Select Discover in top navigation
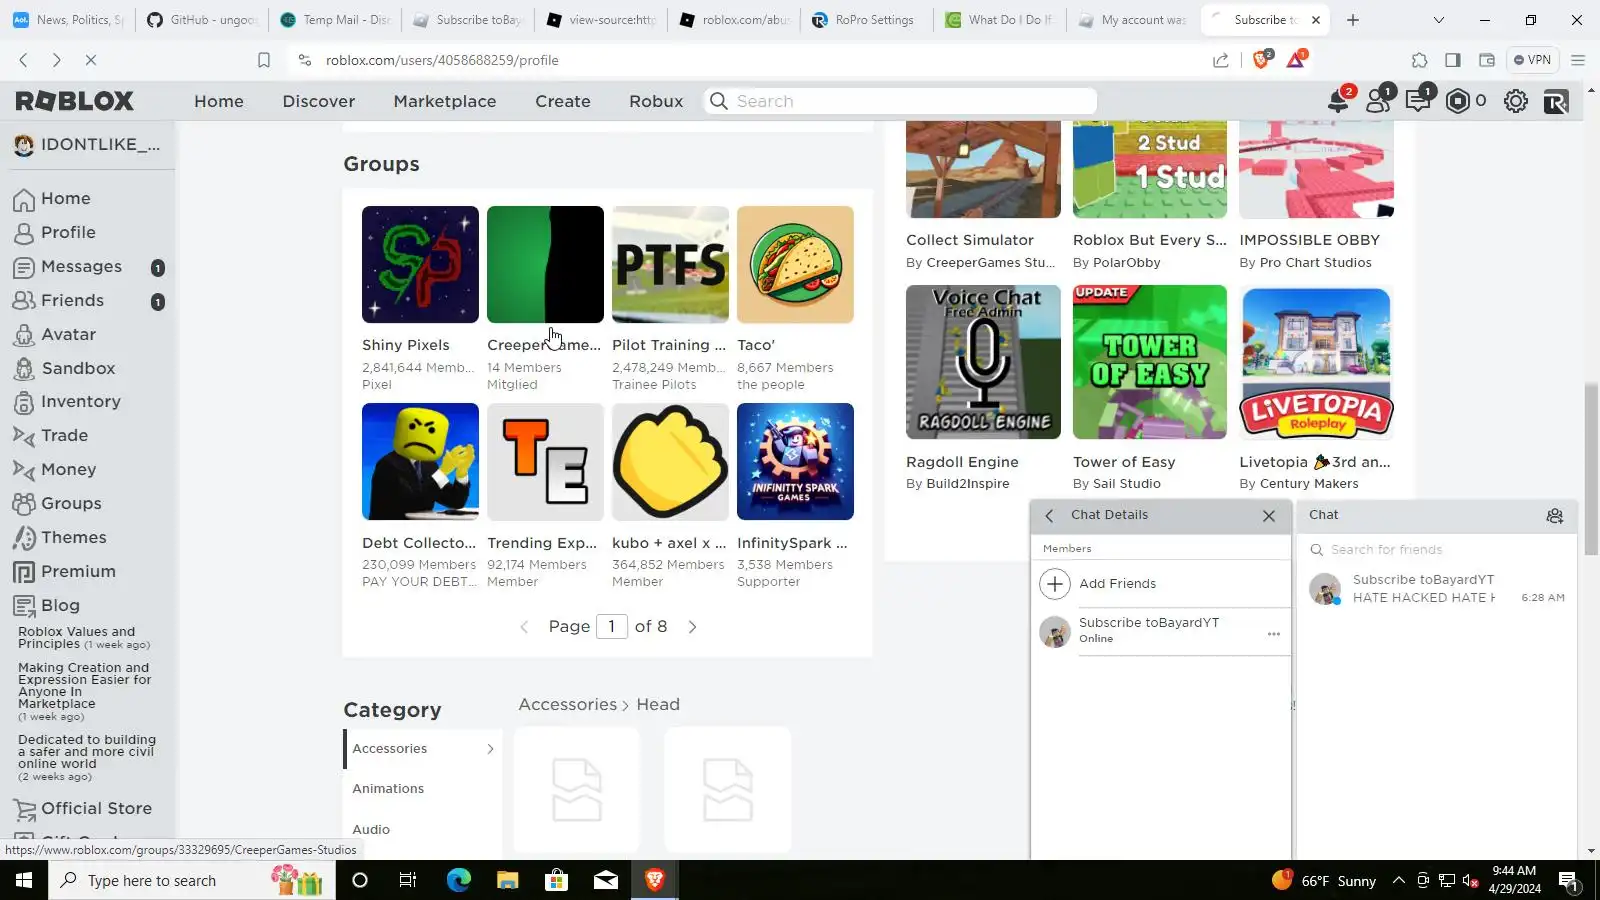This screenshot has width=1600, height=900. [x=319, y=101]
